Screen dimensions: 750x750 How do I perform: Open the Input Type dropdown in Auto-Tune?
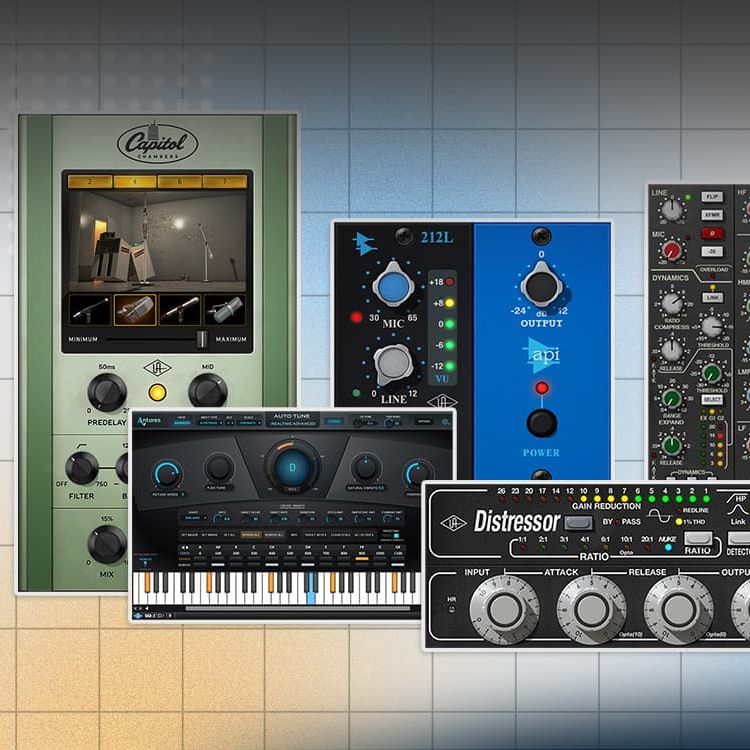[x=210, y=423]
